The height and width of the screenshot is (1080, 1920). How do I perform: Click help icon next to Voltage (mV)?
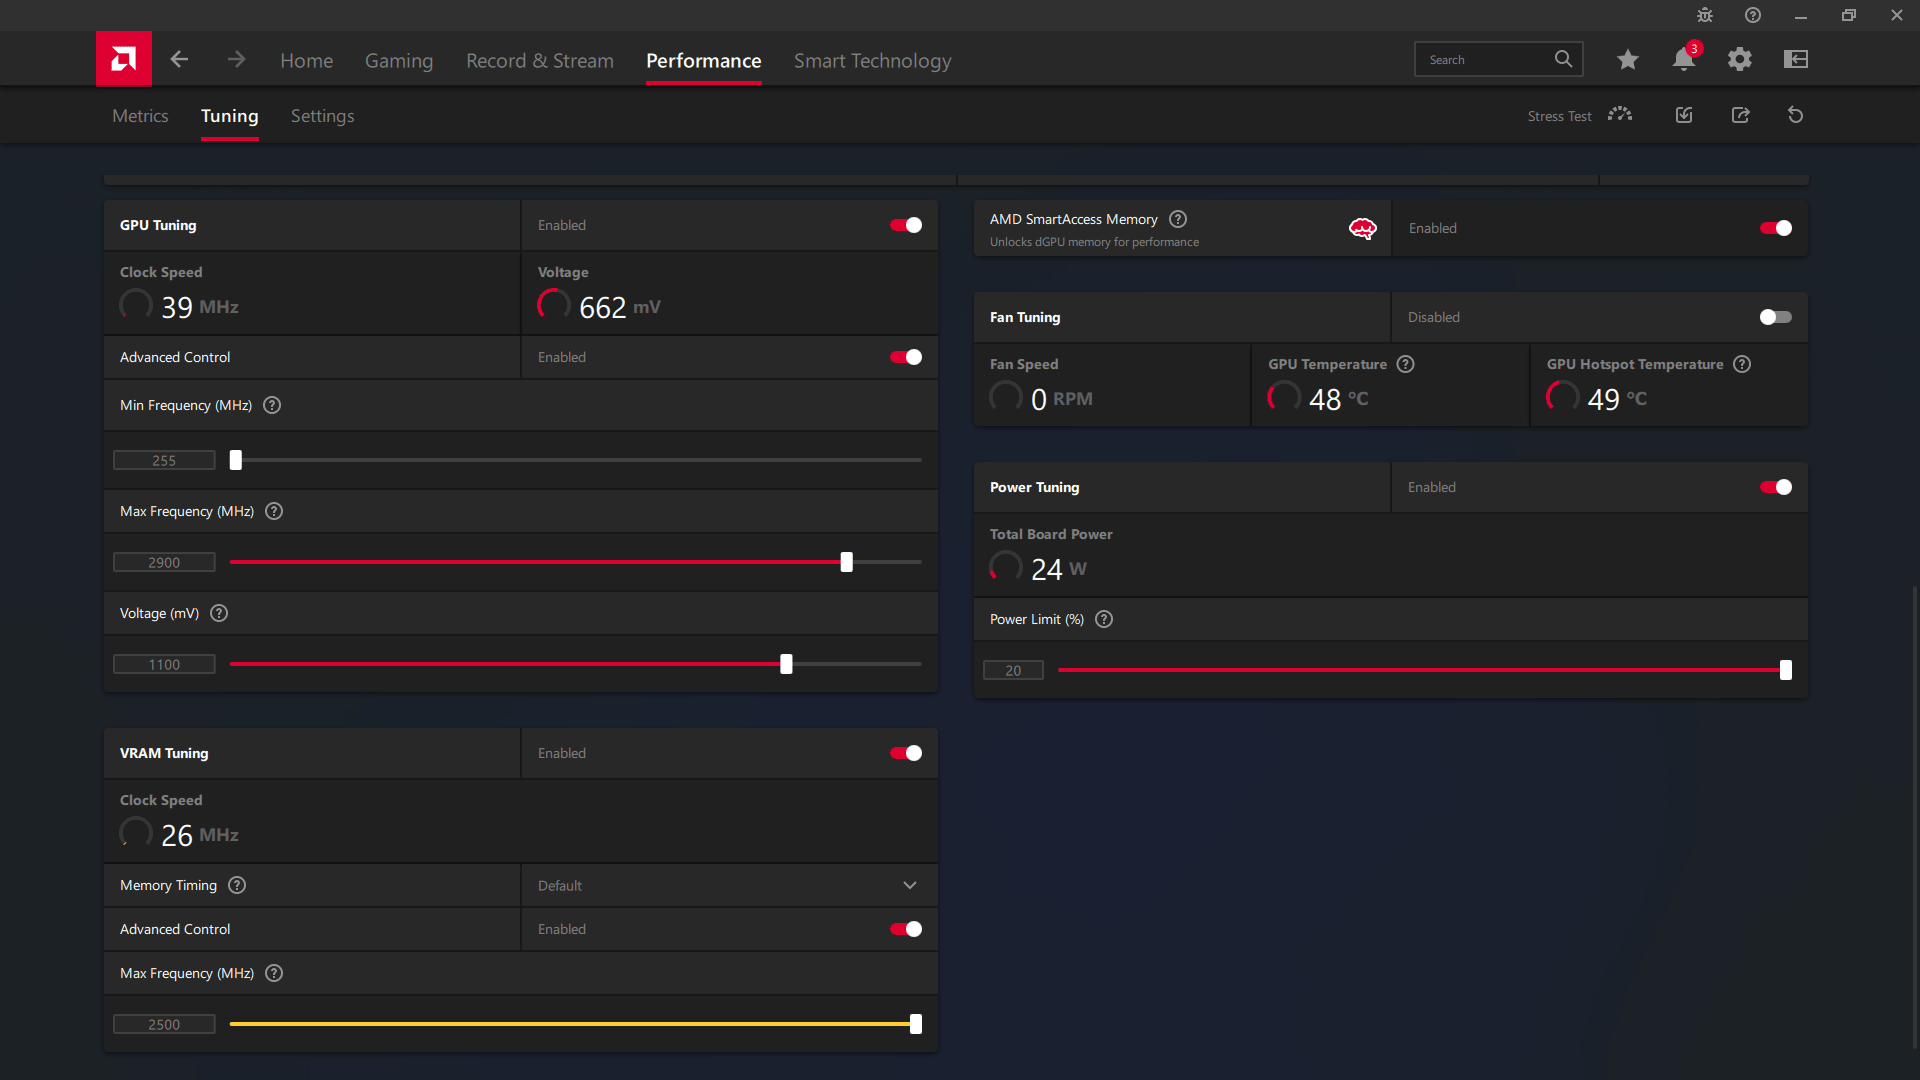(x=219, y=613)
